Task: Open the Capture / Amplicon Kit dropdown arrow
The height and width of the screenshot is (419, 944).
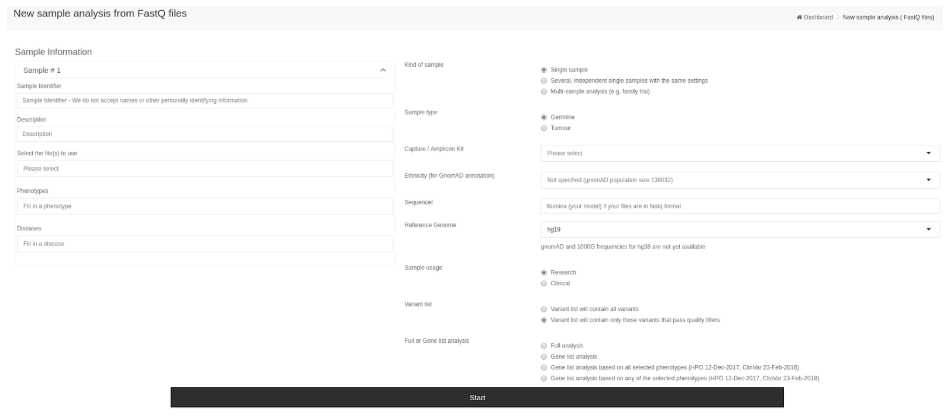Action: (x=928, y=154)
